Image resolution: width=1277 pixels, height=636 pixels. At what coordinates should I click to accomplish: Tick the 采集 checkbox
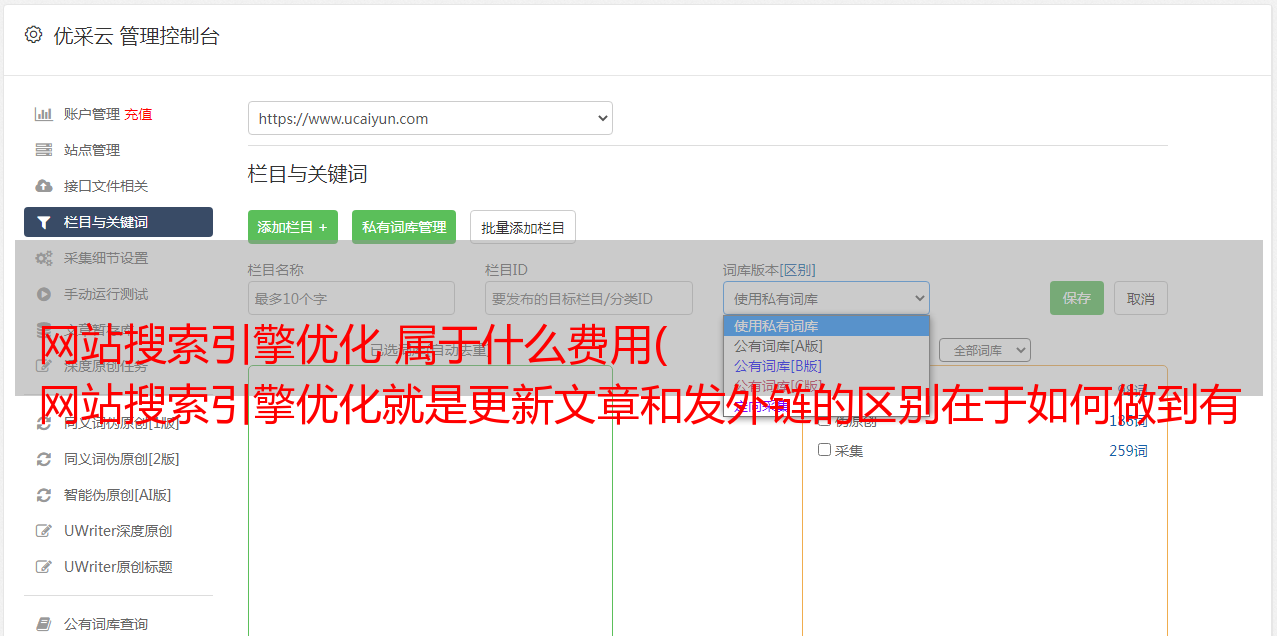tap(825, 450)
